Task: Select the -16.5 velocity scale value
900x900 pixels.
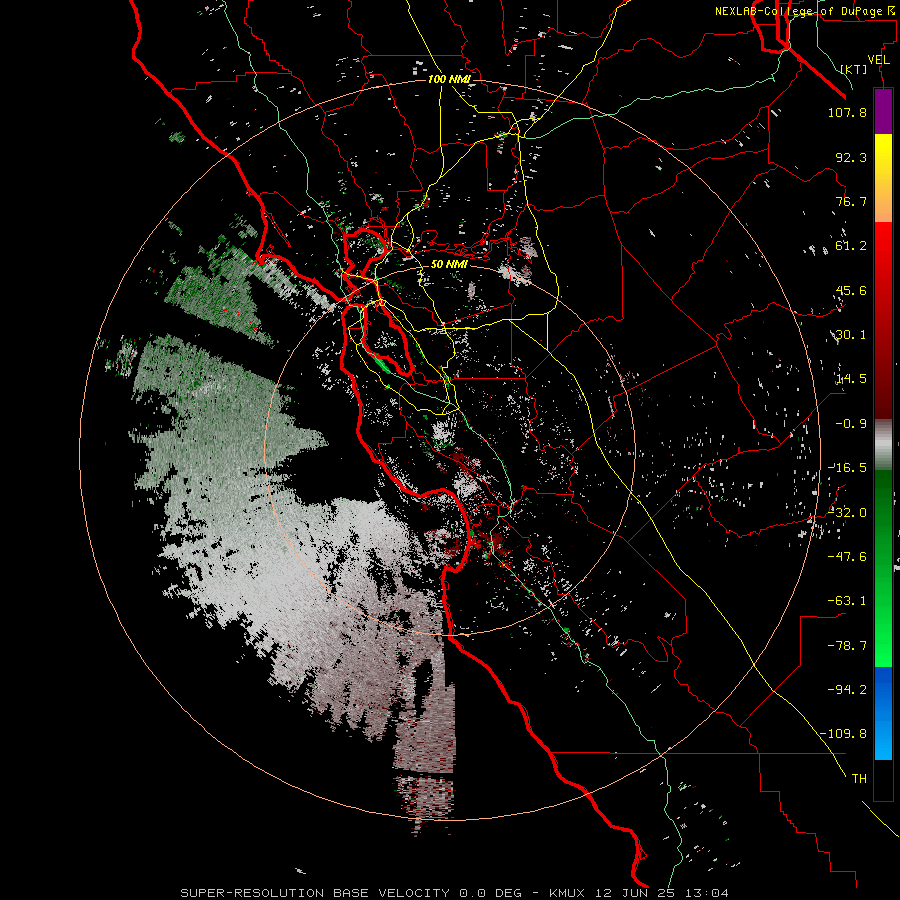Action: [x=847, y=468]
